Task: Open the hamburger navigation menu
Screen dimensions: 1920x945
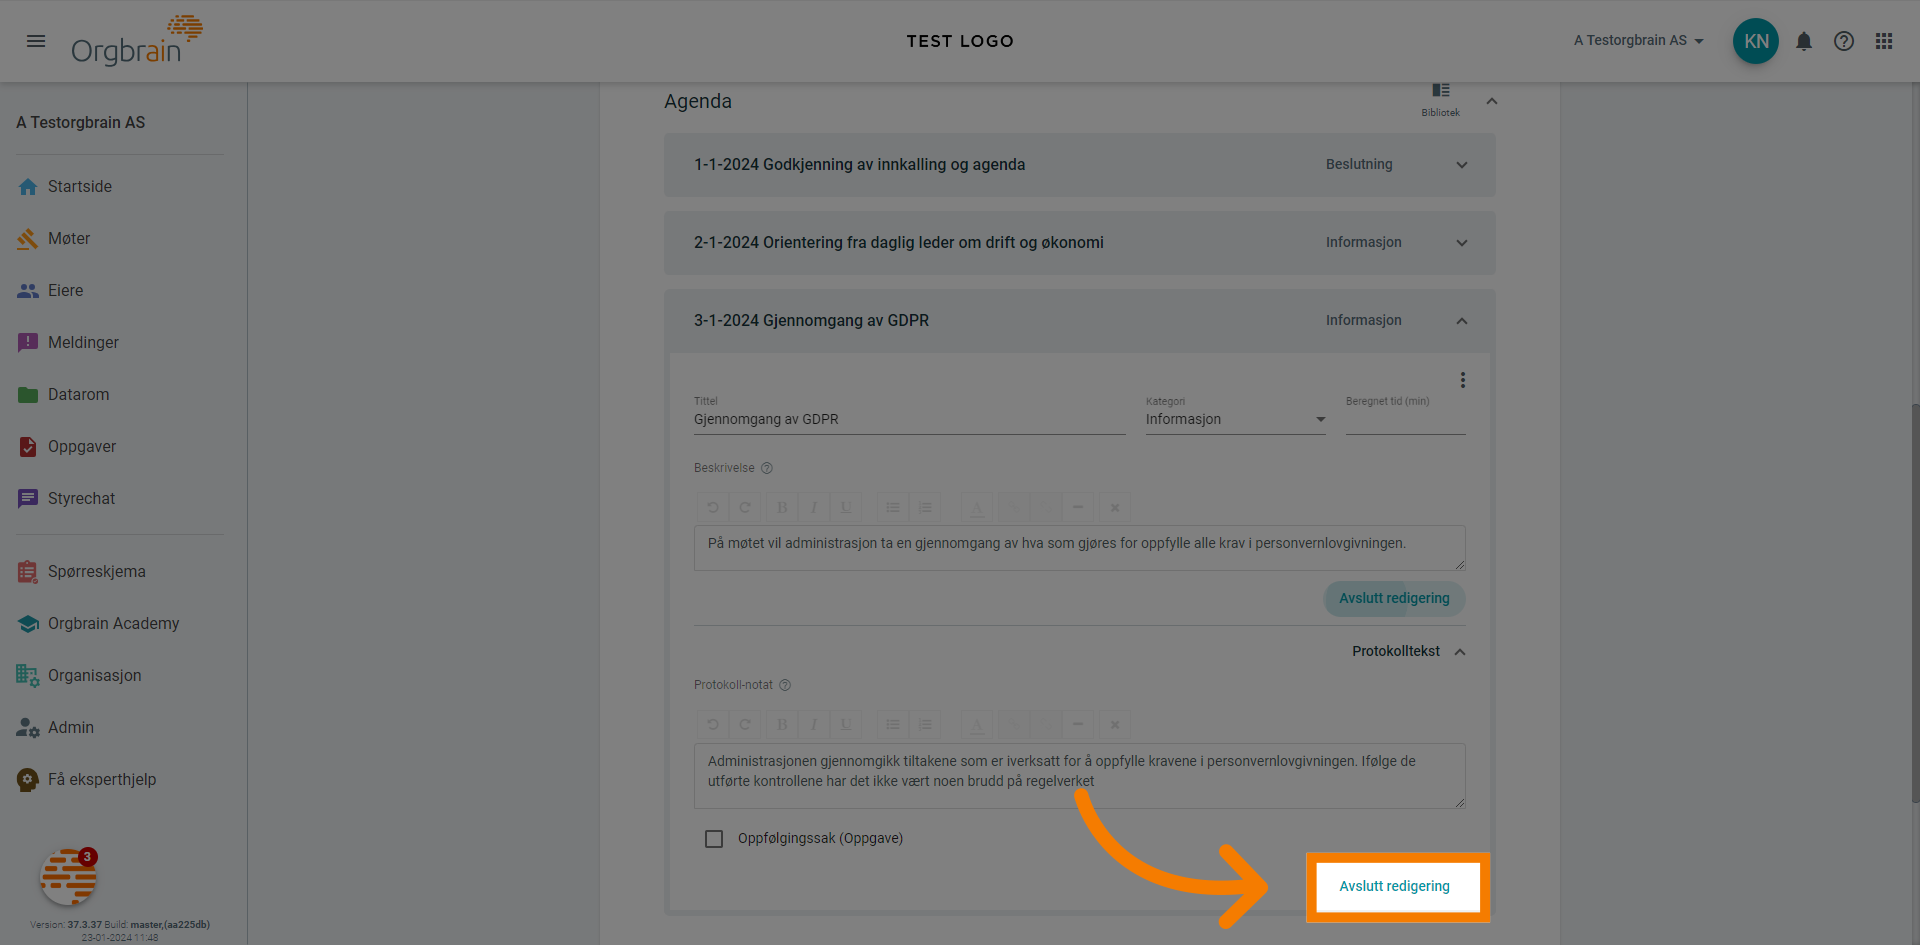Action: pyautogui.click(x=36, y=41)
